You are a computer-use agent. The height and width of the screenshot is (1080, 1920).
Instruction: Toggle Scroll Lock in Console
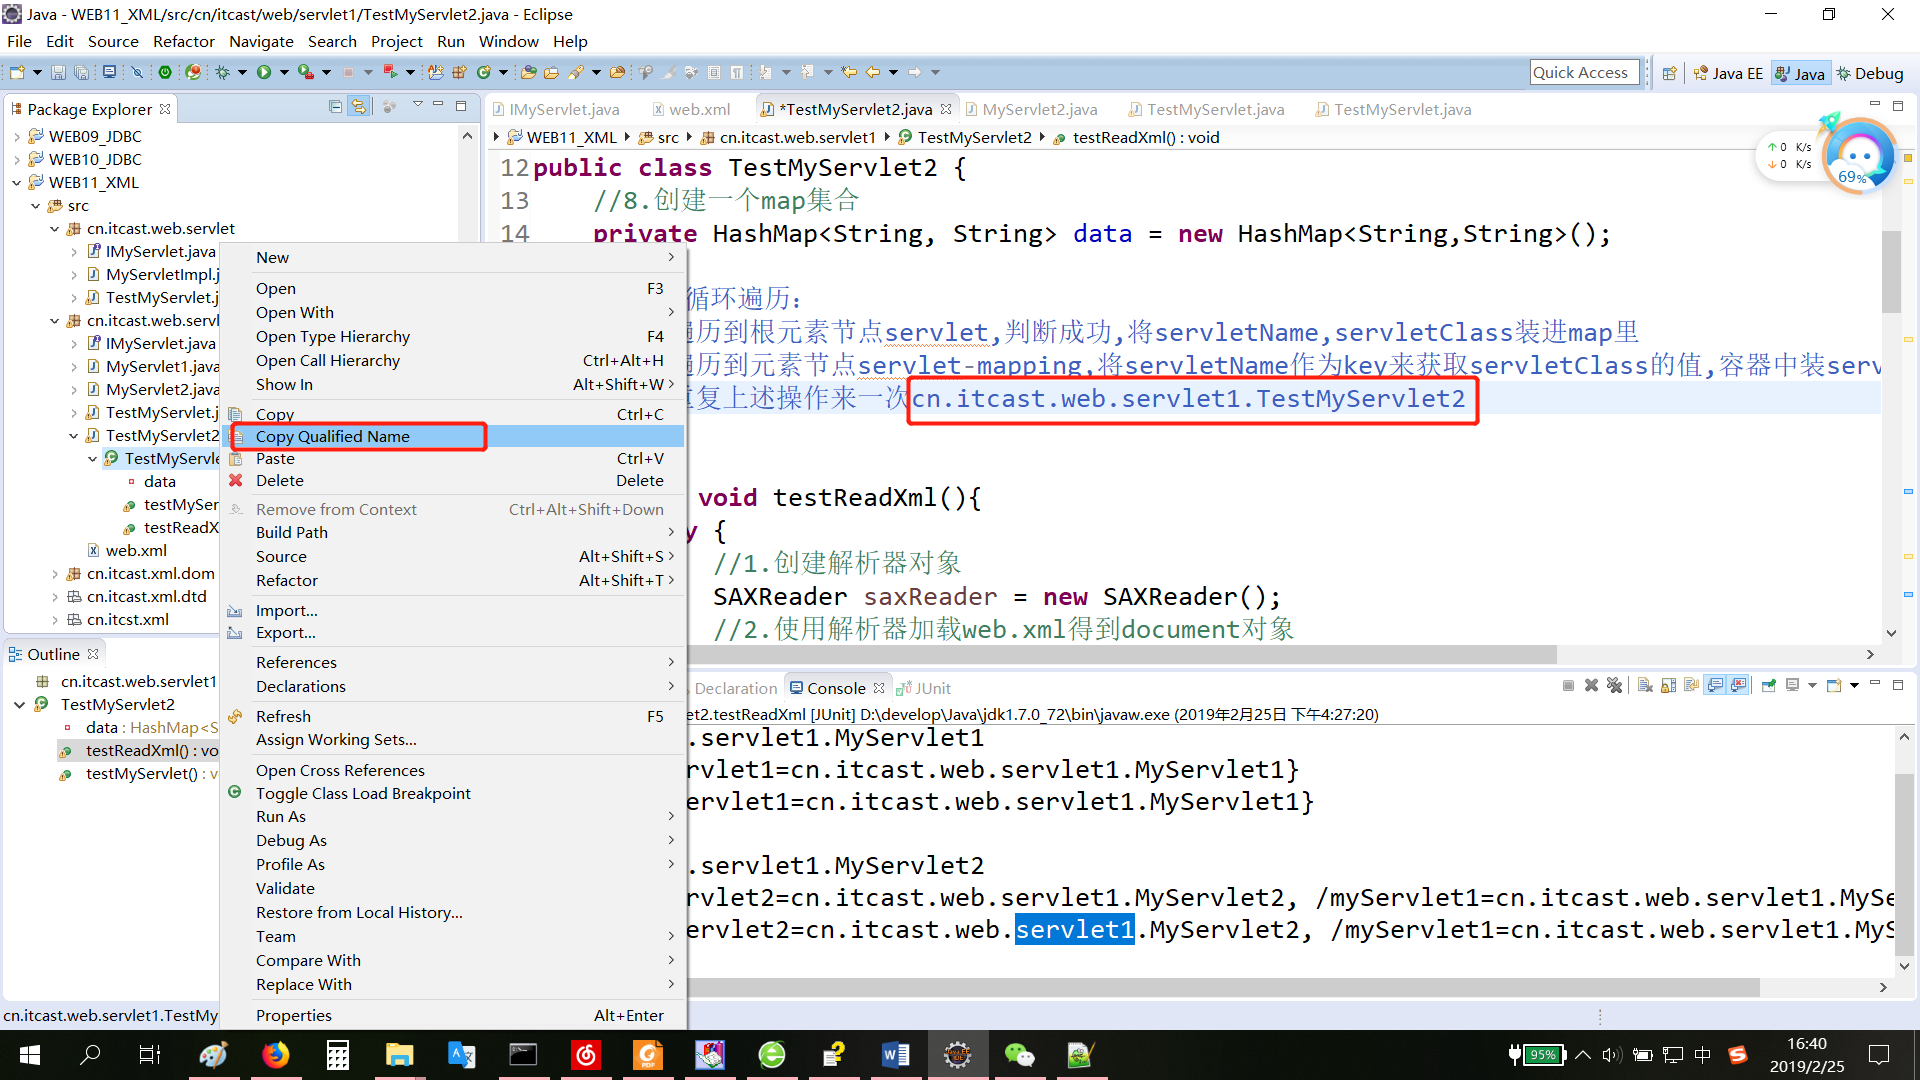[x=1668, y=685]
